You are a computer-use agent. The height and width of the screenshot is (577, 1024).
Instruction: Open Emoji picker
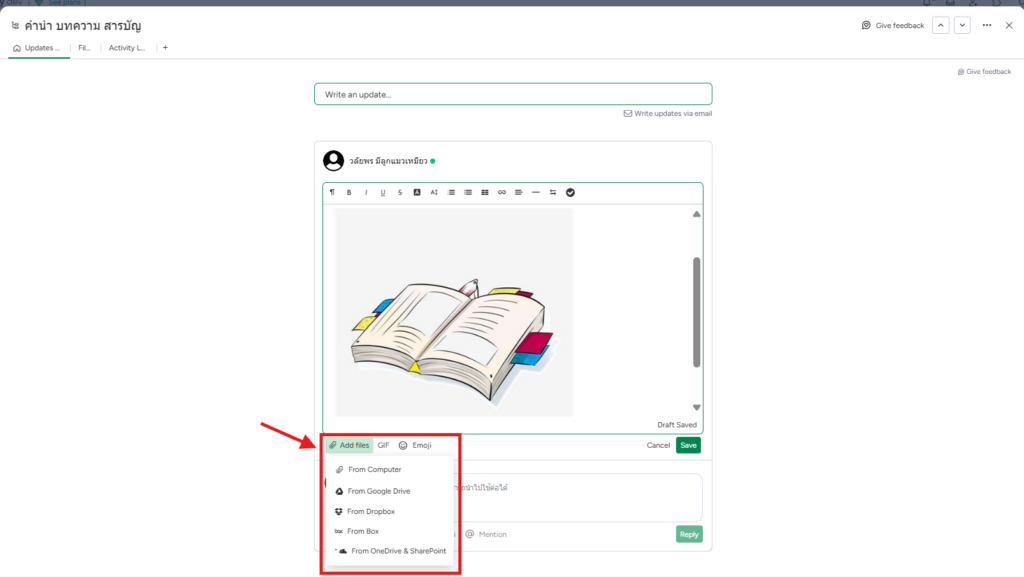point(415,445)
